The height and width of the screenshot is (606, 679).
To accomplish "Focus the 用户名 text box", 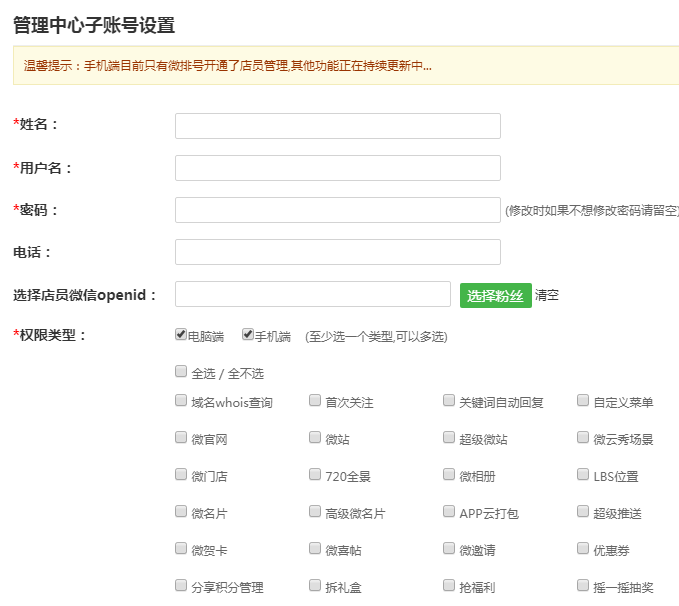I will pos(337,168).
